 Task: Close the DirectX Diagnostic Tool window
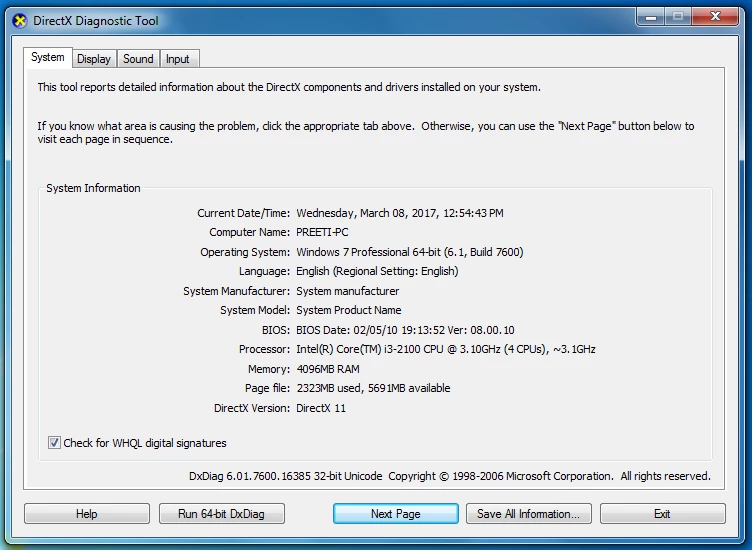(x=715, y=17)
